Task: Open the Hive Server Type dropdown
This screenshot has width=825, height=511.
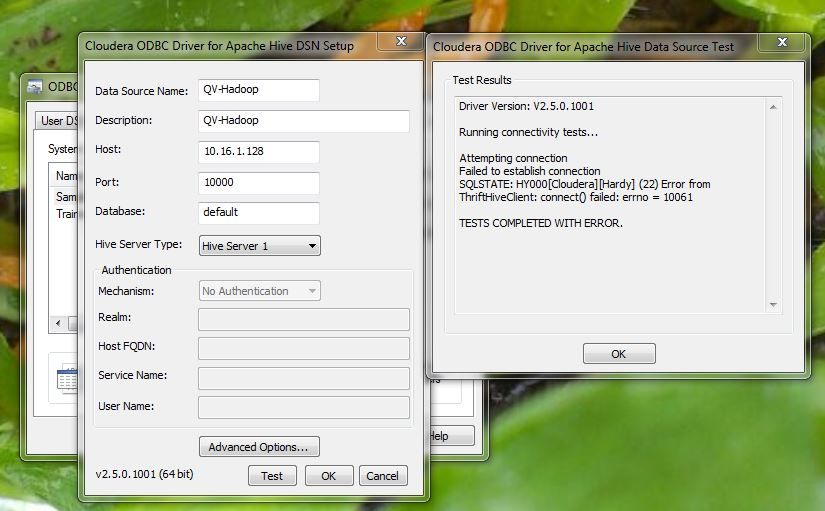Action: [259, 246]
